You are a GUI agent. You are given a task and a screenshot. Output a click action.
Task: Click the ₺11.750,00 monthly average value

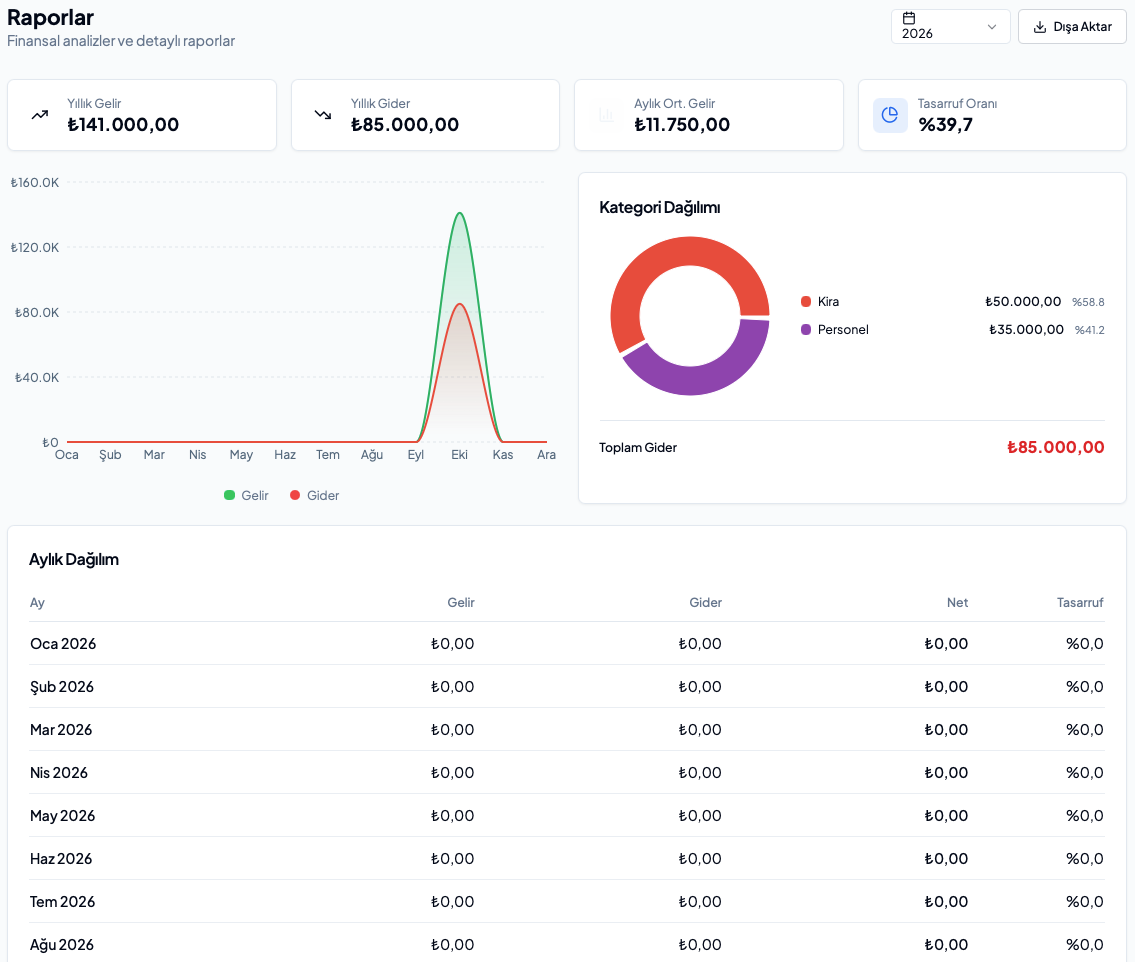point(682,125)
